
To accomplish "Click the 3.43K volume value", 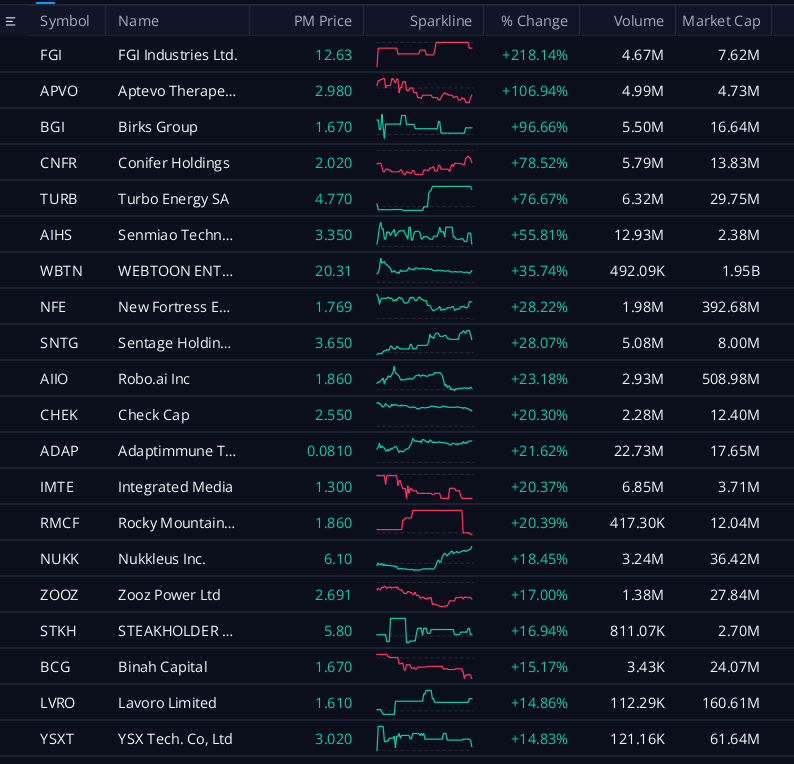I will click(x=645, y=666).
